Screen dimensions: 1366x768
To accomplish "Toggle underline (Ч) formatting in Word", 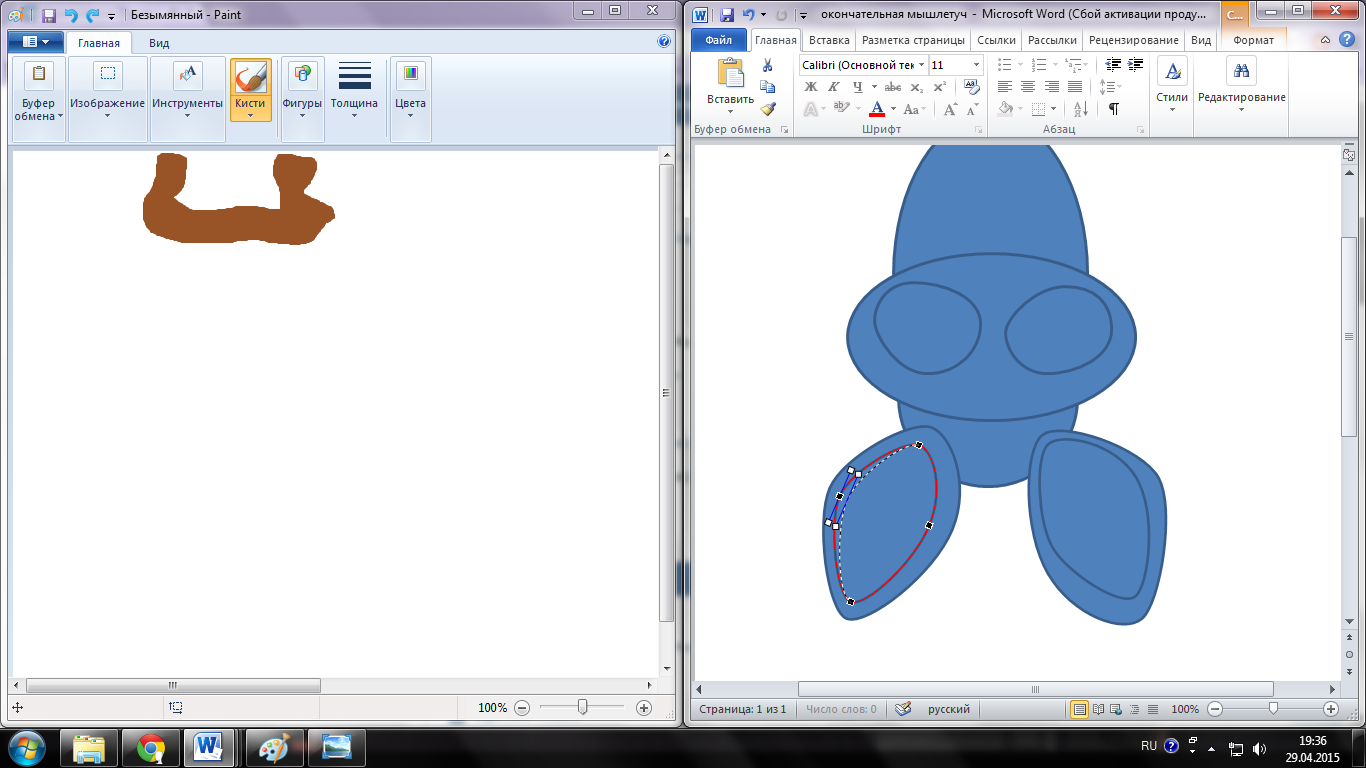I will [x=858, y=87].
